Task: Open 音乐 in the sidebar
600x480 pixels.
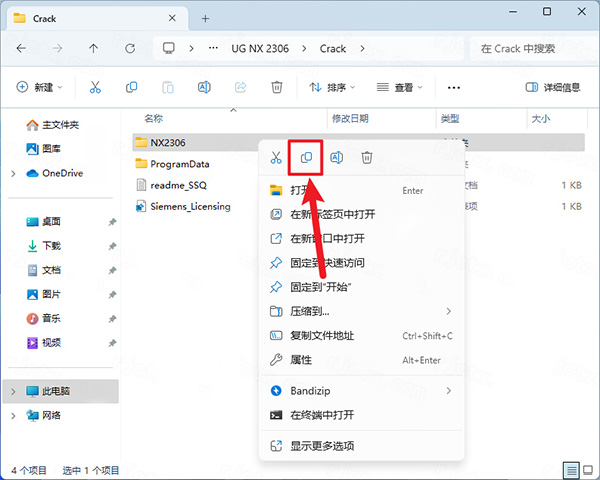Action: 43,318
